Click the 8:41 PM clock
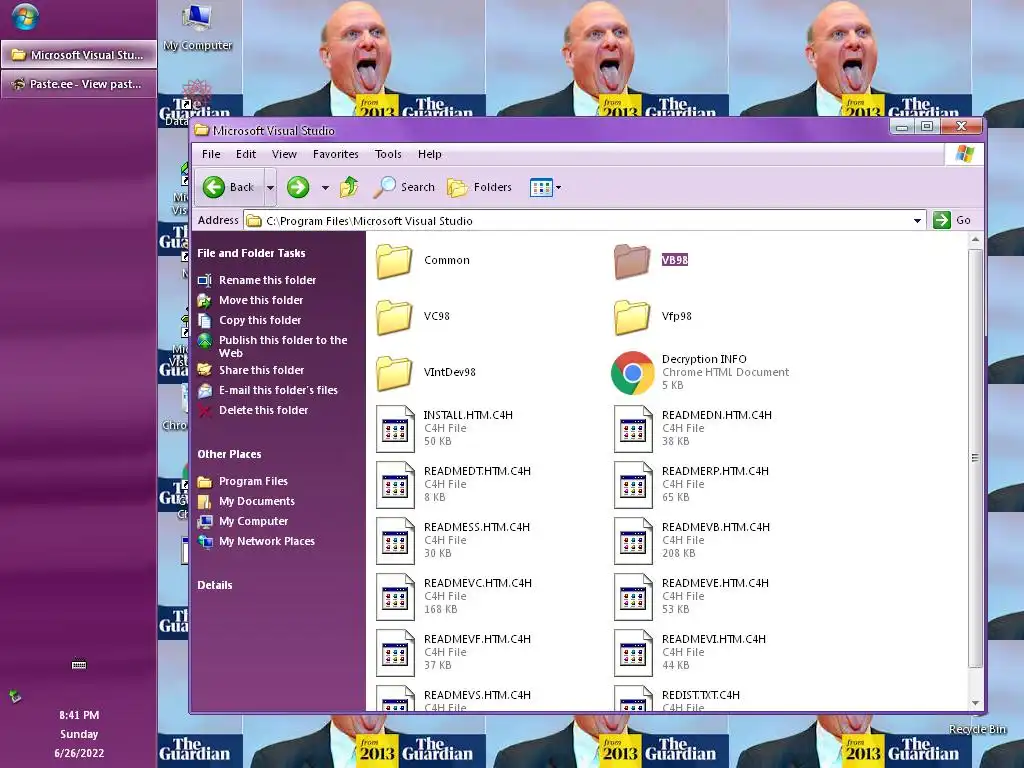This screenshot has width=1024, height=768. point(79,715)
